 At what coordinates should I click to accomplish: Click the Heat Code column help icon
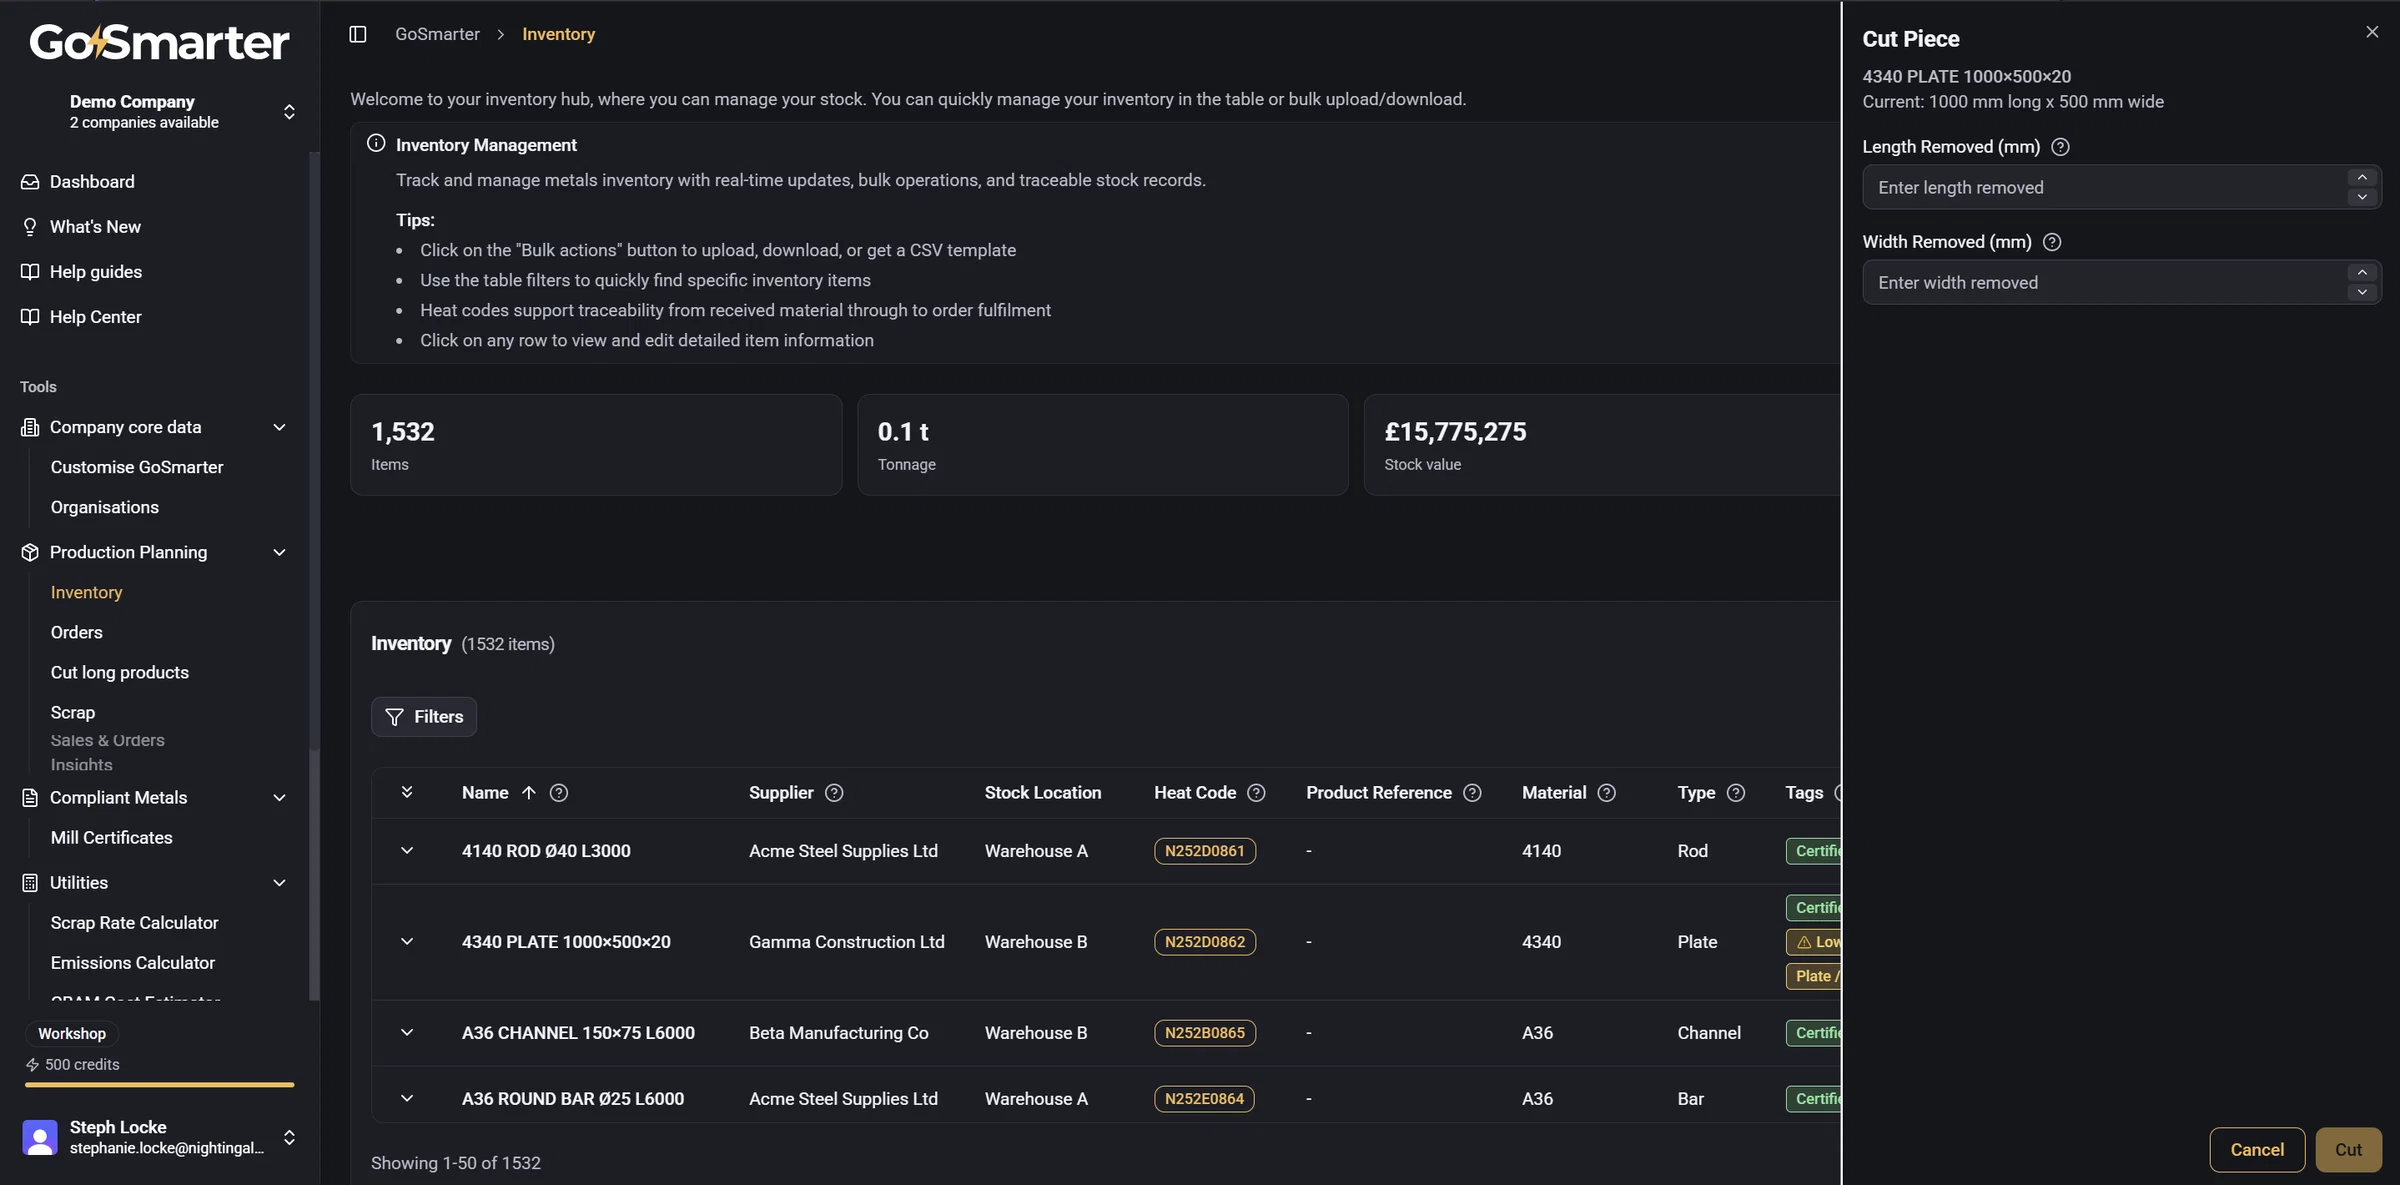tap(1256, 793)
